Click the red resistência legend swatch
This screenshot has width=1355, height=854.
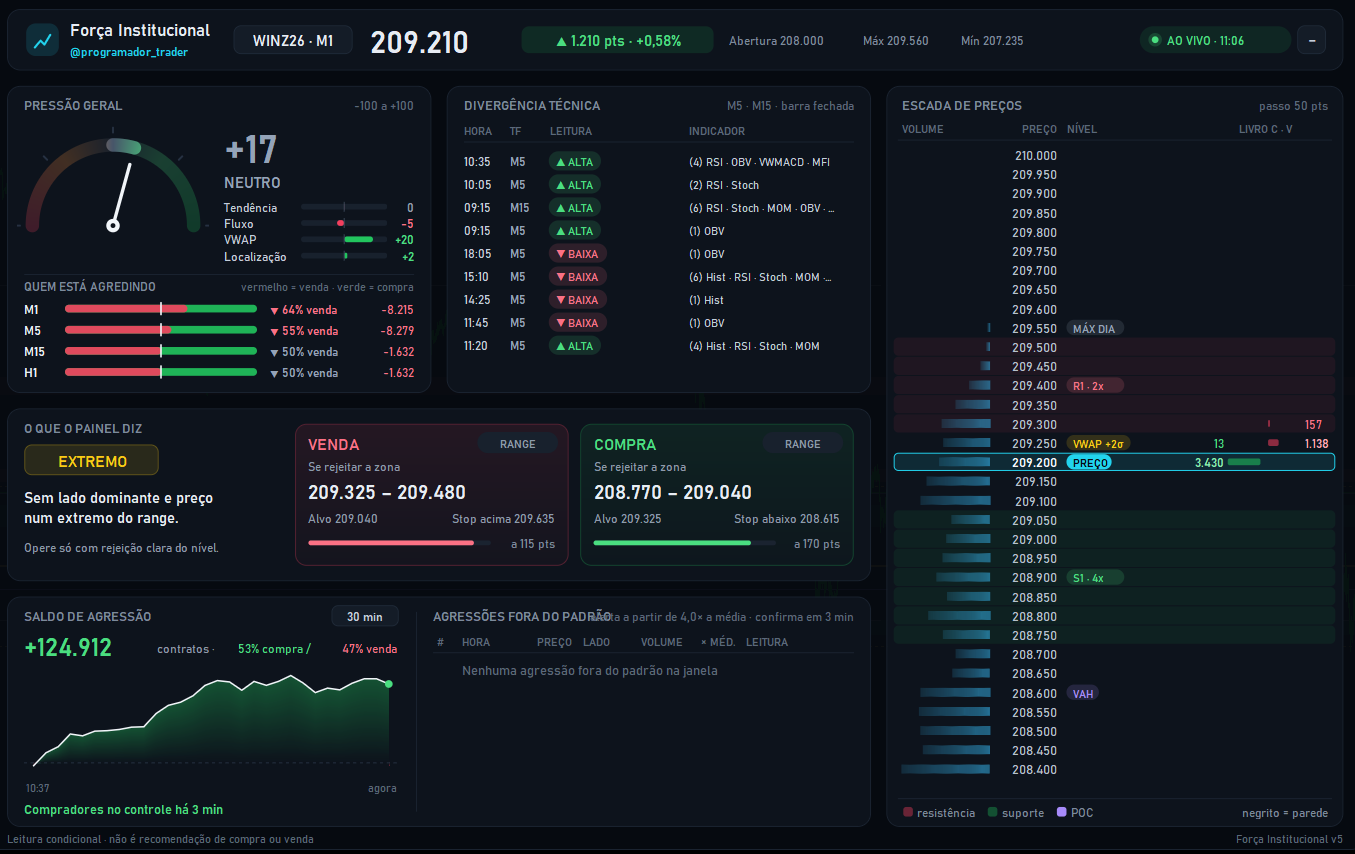tap(907, 813)
